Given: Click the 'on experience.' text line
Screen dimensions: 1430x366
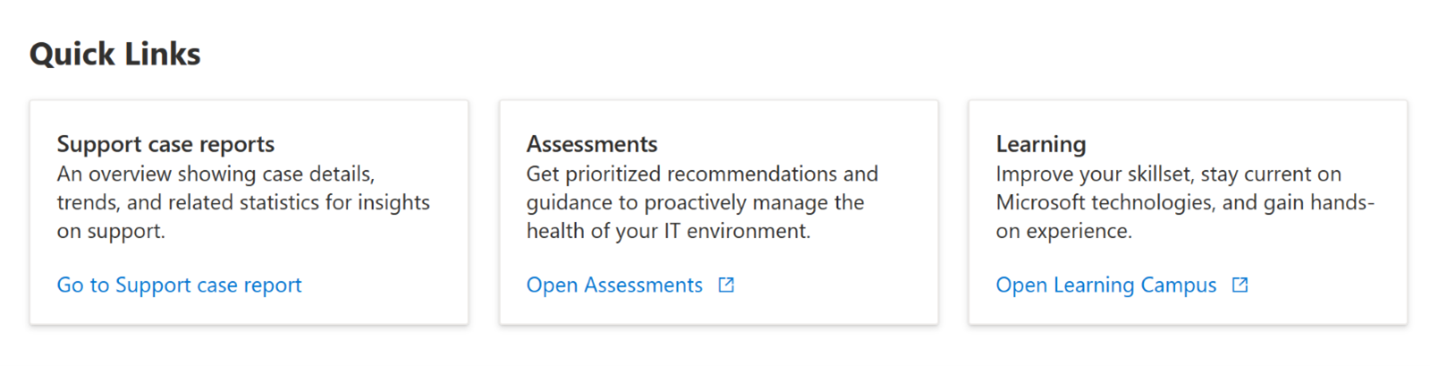Looking at the screenshot, I should tap(1064, 232).
